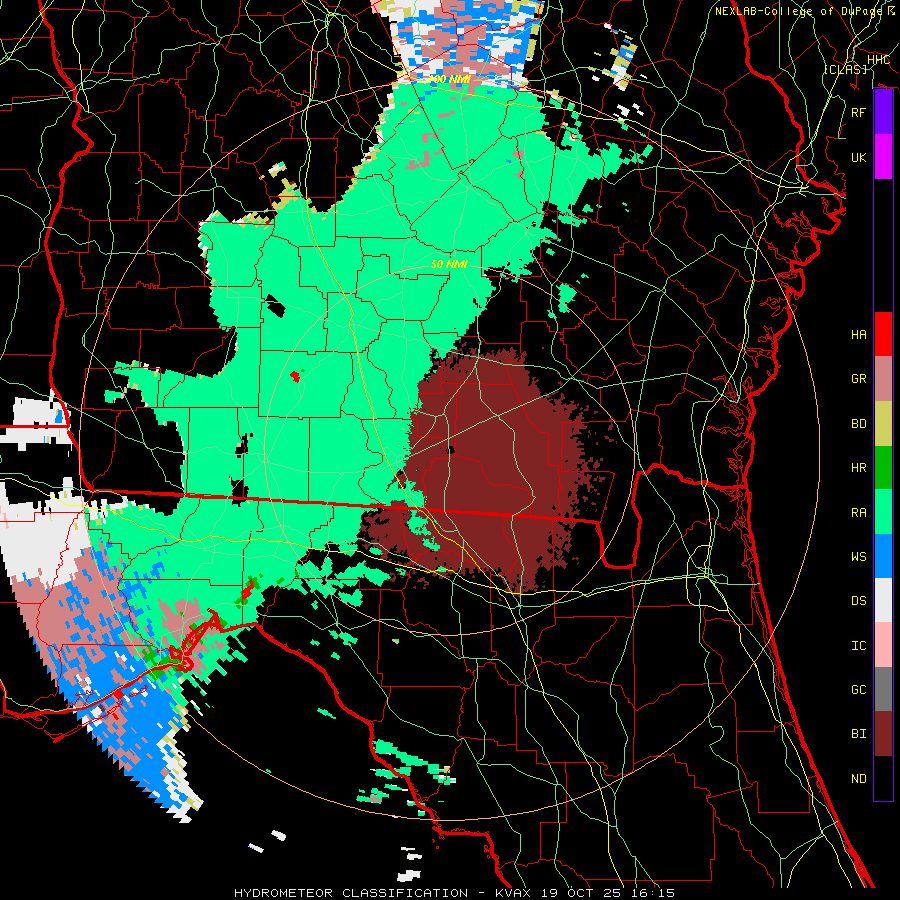
Task: Click the HR legend label
Action: 858,468
